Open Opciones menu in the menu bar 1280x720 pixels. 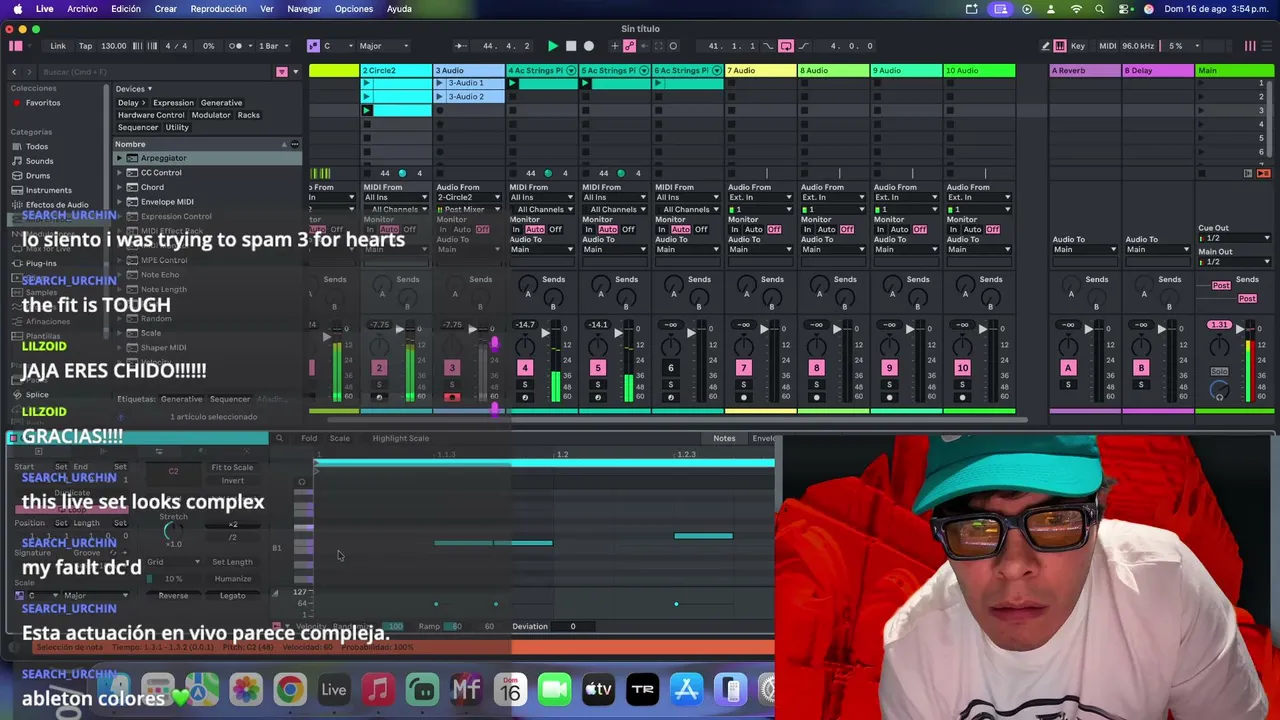point(354,9)
